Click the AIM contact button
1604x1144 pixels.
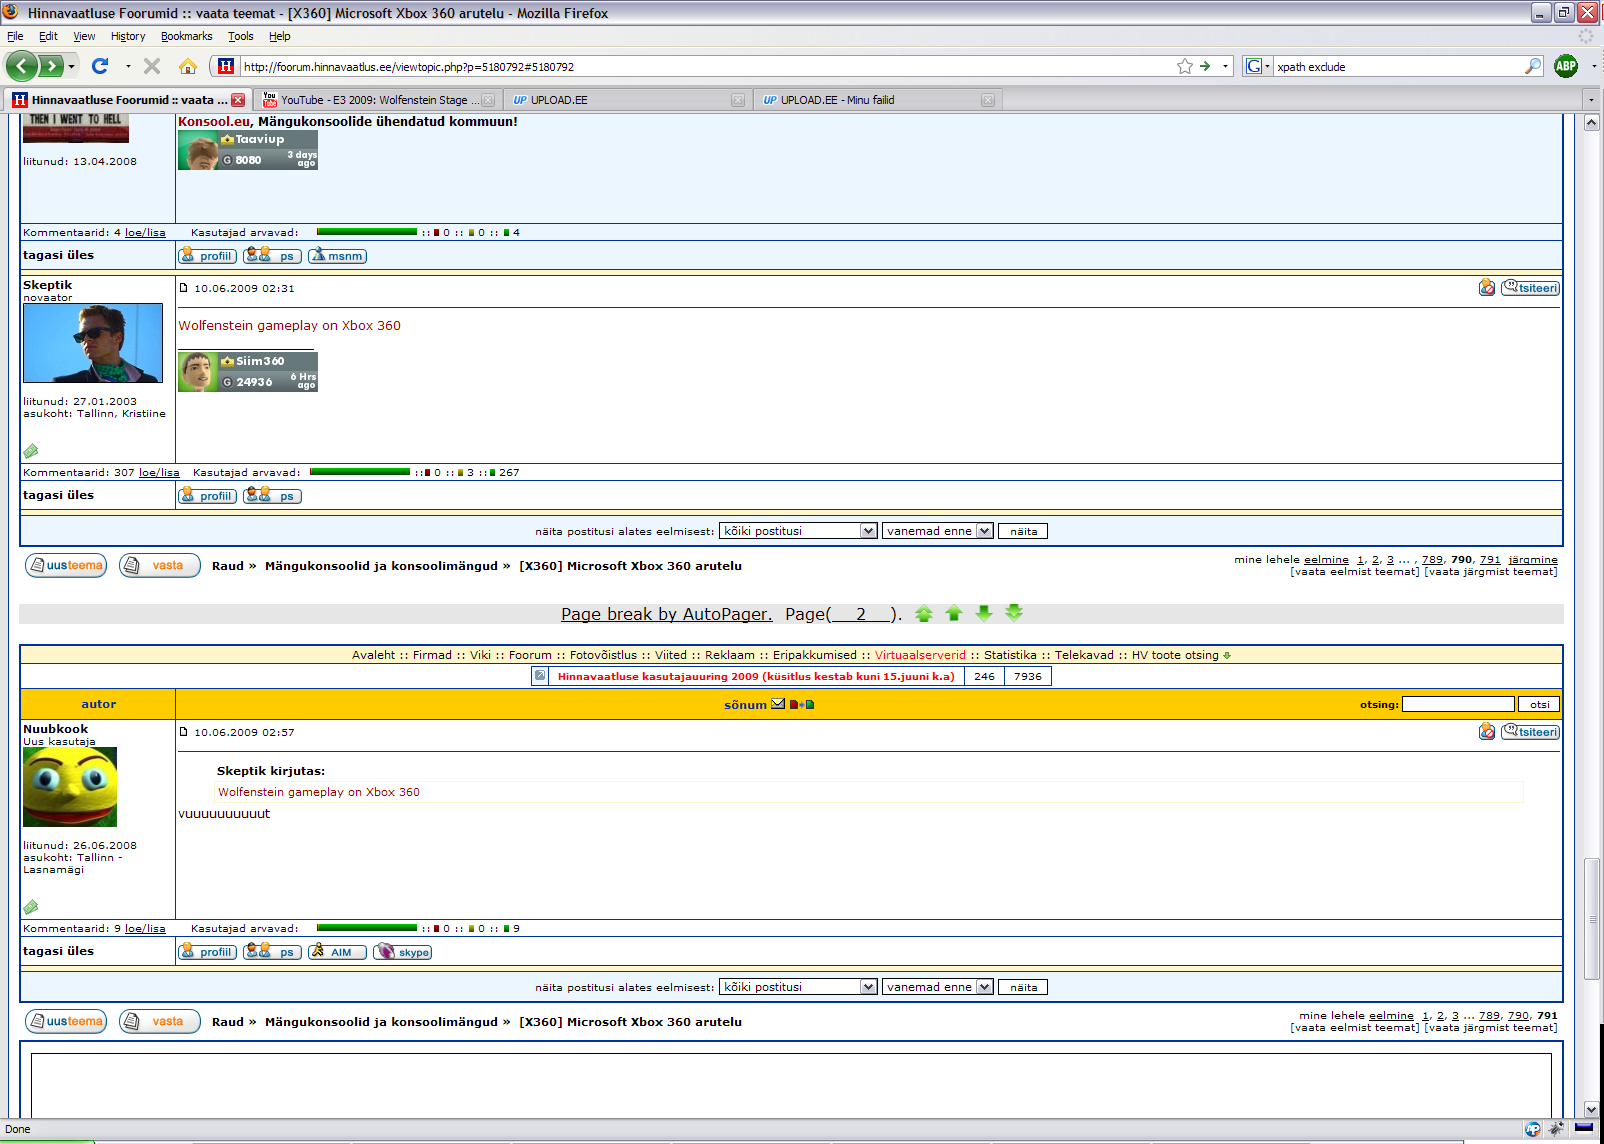[337, 952]
